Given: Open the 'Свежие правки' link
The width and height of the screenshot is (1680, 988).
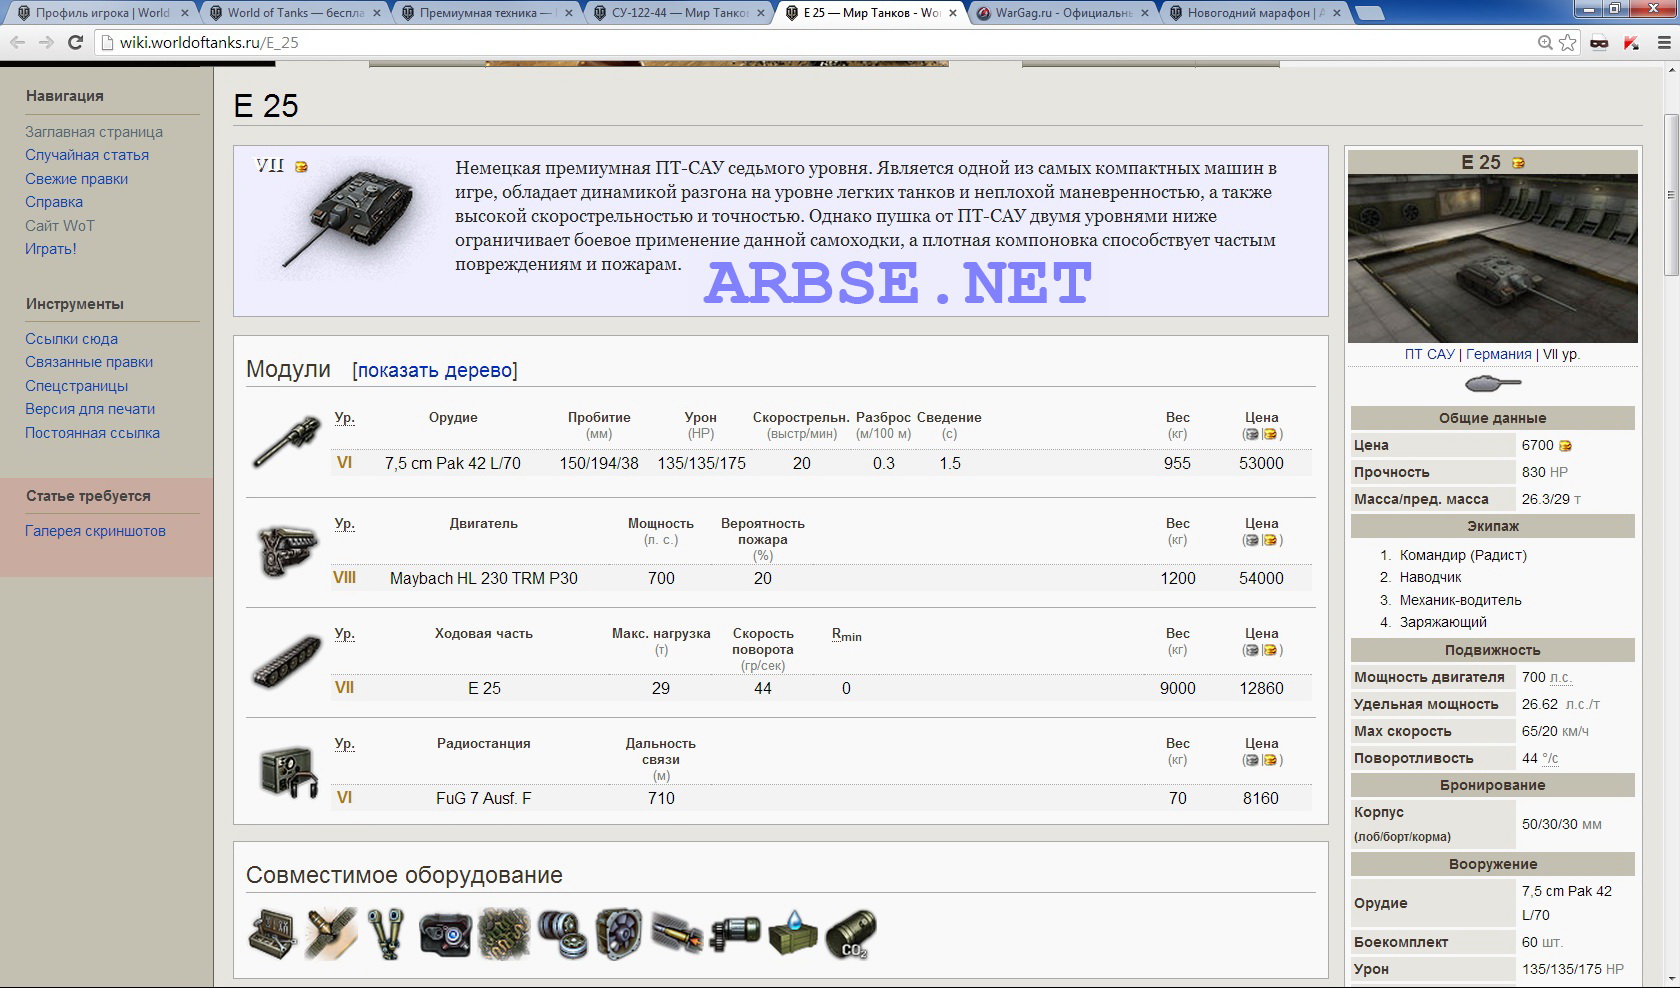Looking at the screenshot, I should tap(76, 179).
